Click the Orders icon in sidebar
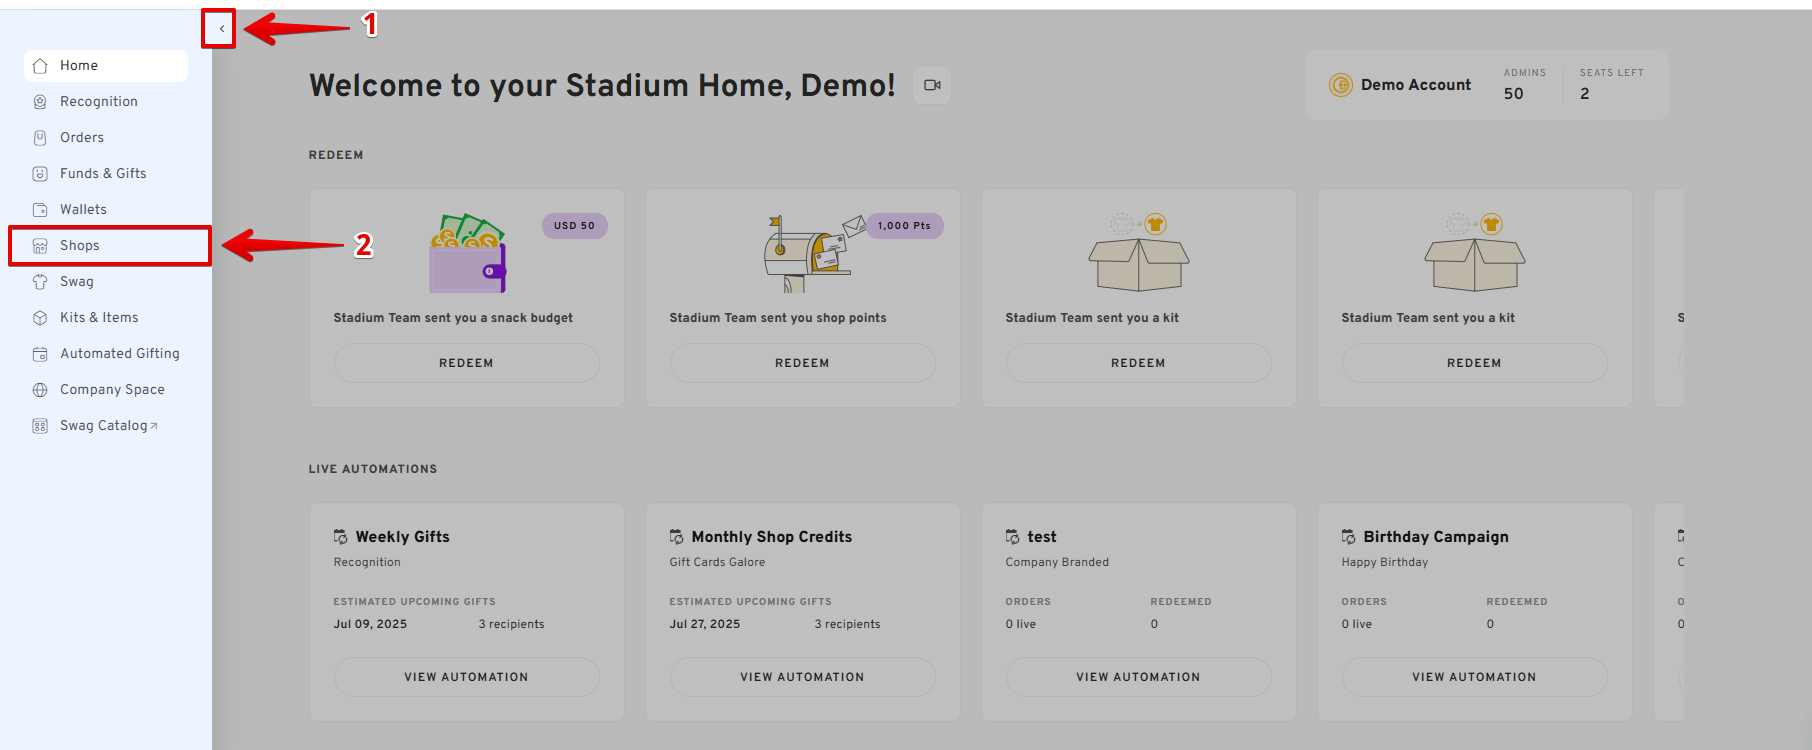 pos(40,138)
